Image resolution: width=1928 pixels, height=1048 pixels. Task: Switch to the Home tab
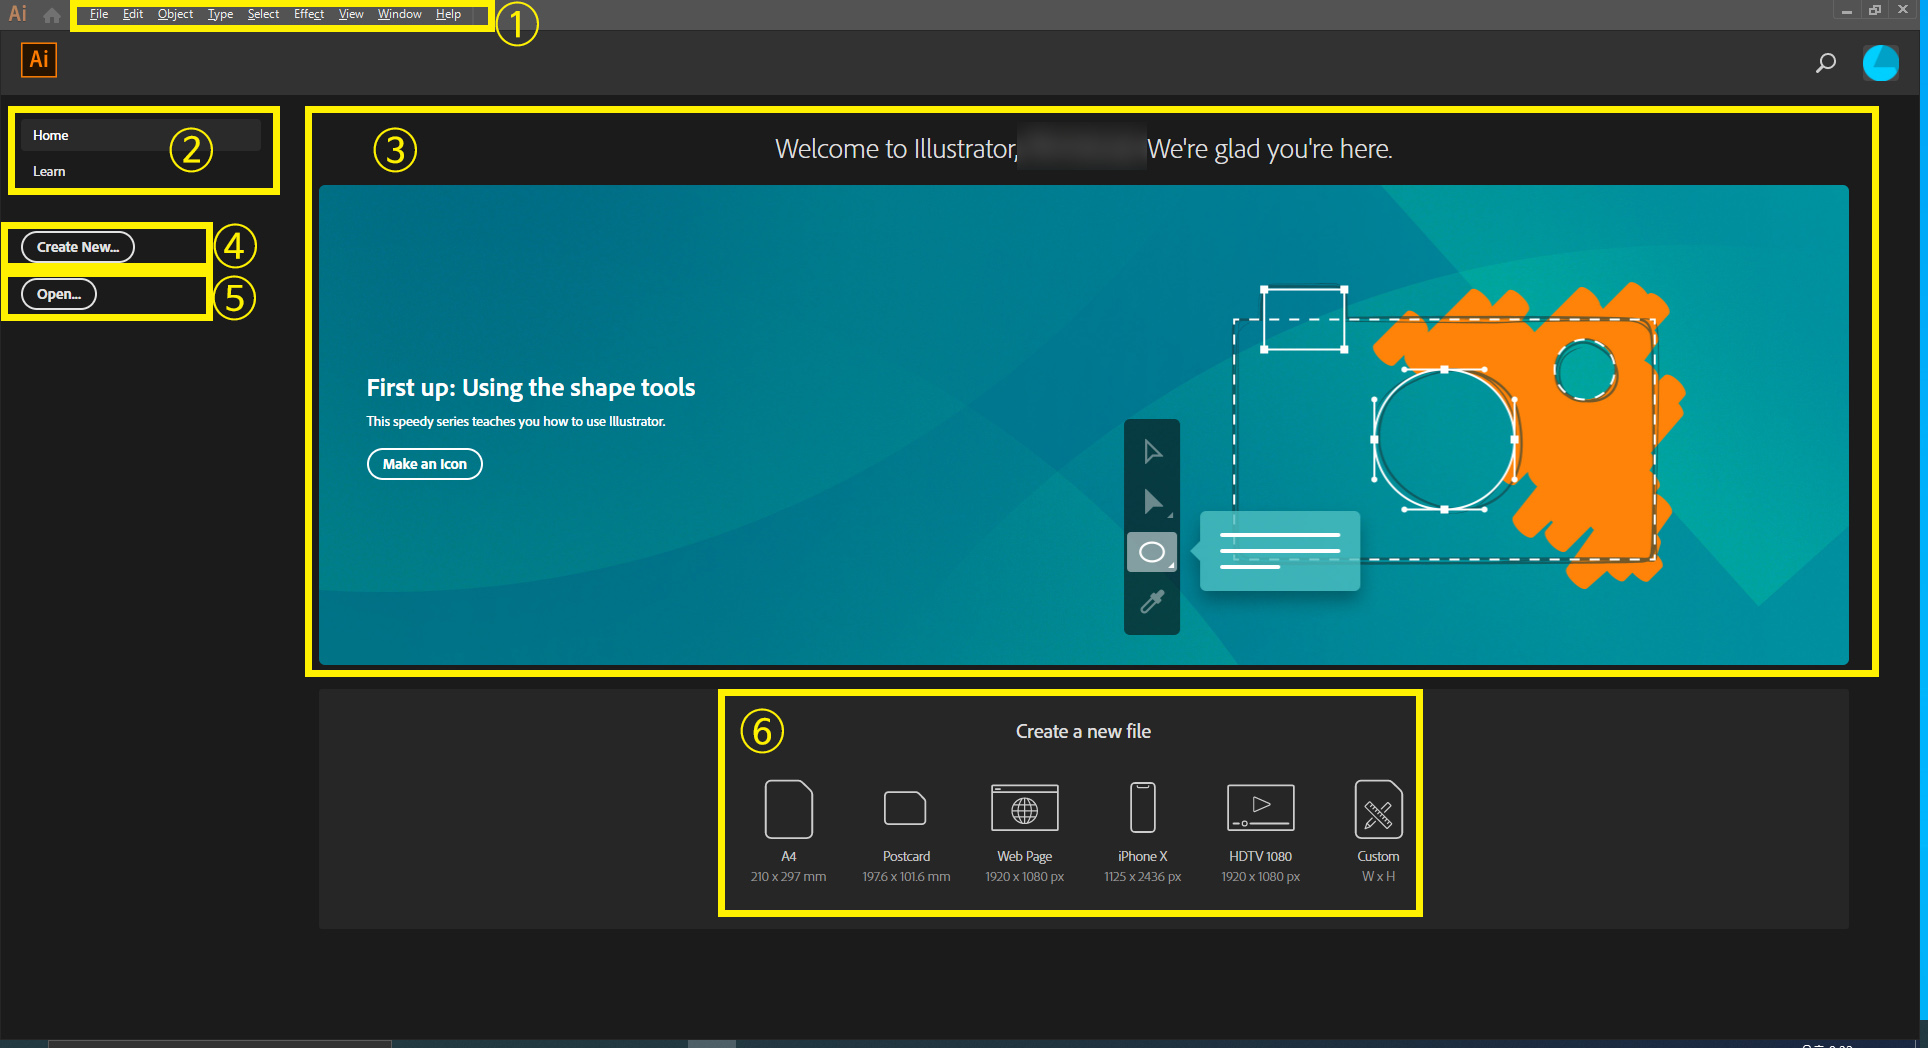tap(141, 135)
